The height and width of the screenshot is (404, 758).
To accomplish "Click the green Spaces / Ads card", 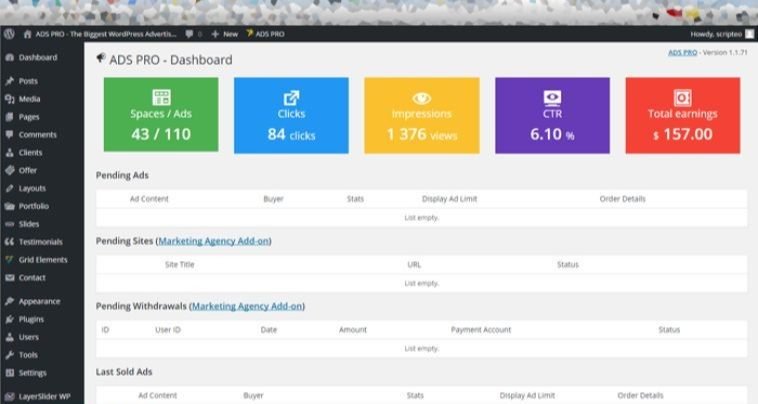I will (x=161, y=115).
